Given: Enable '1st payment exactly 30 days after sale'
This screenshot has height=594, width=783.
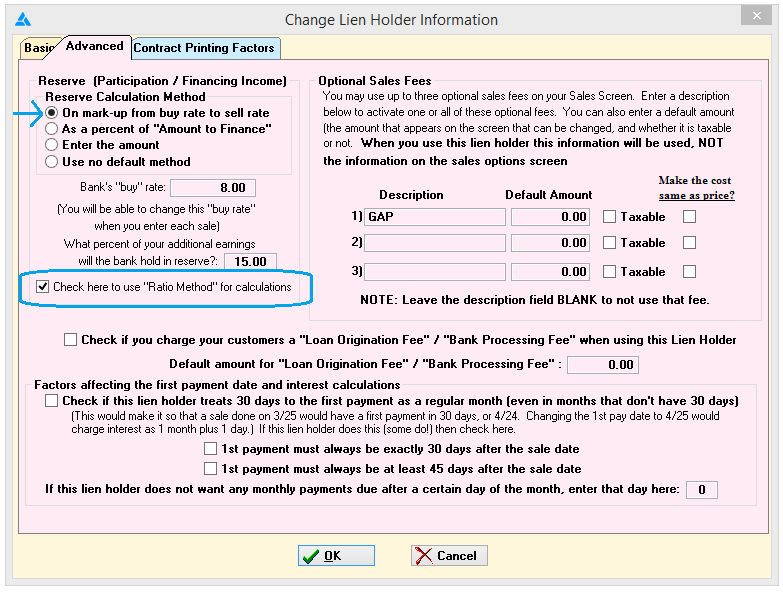Looking at the screenshot, I should 211,449.
